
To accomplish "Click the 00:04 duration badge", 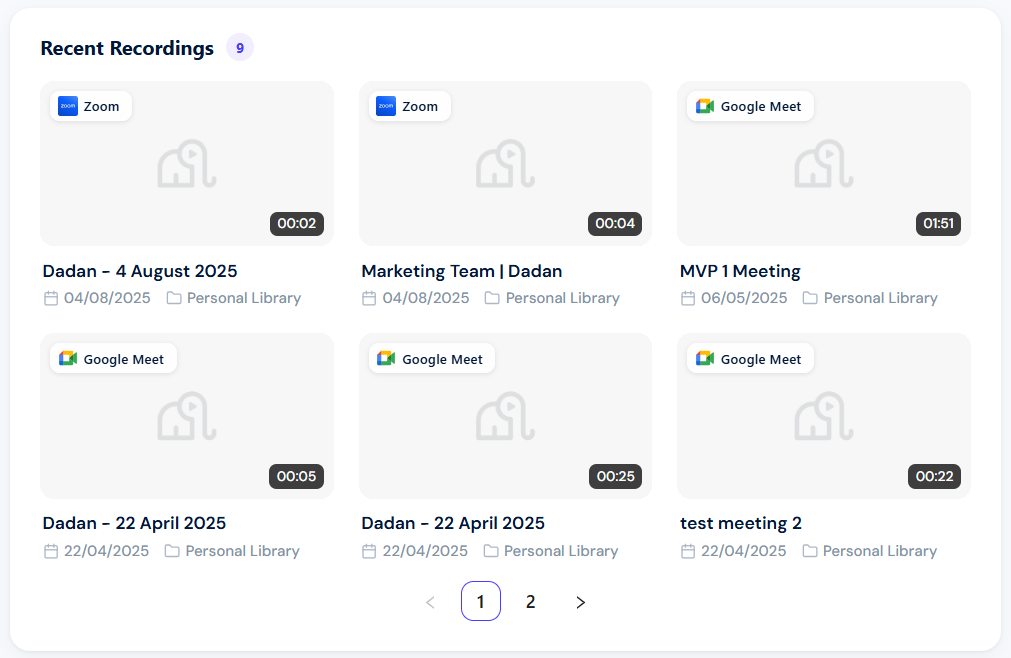I will pos(615,224).
